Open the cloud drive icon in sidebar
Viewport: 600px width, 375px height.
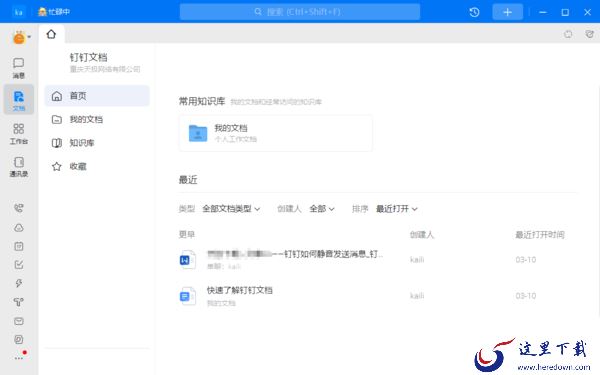tap(19, 228)
